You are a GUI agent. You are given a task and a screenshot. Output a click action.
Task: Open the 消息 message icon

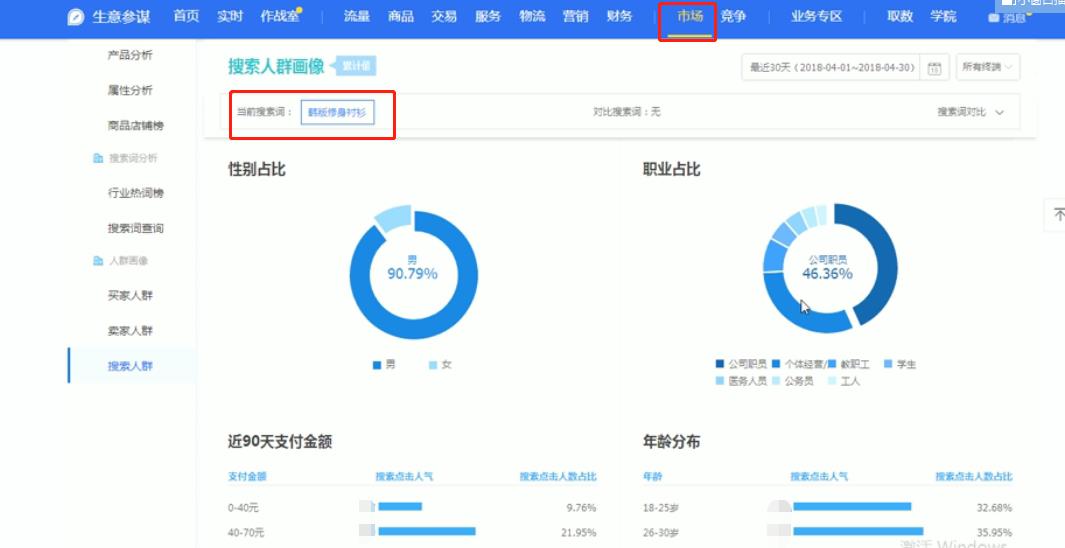993,18
